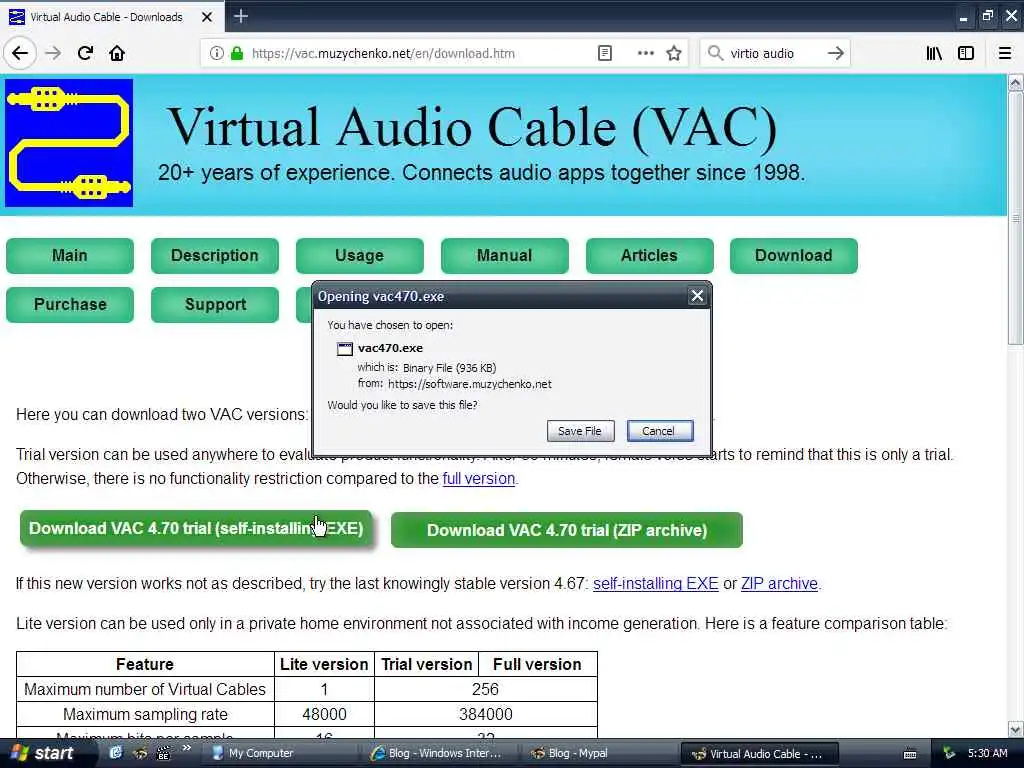Click the Save File button
The width and height of the screenshot is (1024, 768).
tap(581, 431)
